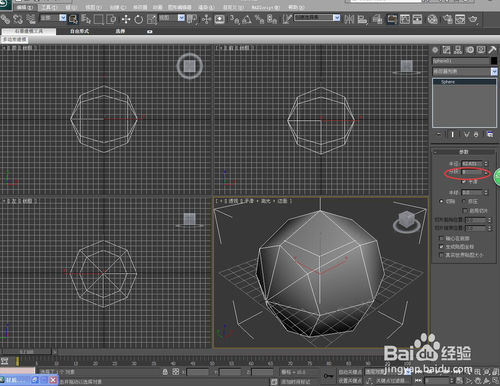500x386 pixels.
Task: Click the perspective viewport ViewCube
Action: (x=407, y=221)
